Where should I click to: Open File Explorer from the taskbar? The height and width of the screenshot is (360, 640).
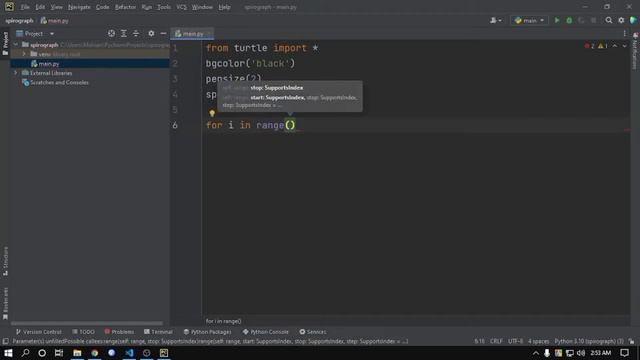point(77,353)
